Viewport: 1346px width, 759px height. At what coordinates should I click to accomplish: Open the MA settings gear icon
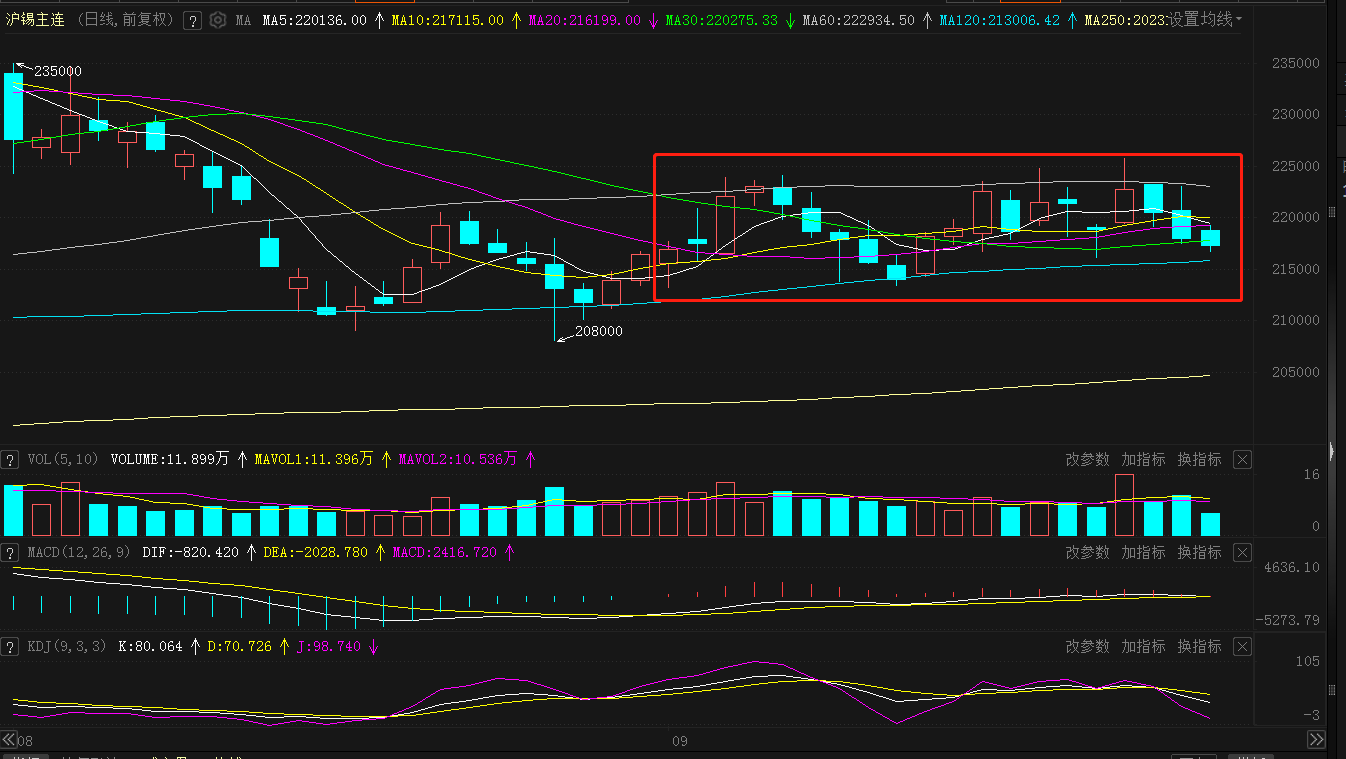click(x=218, y=20)
